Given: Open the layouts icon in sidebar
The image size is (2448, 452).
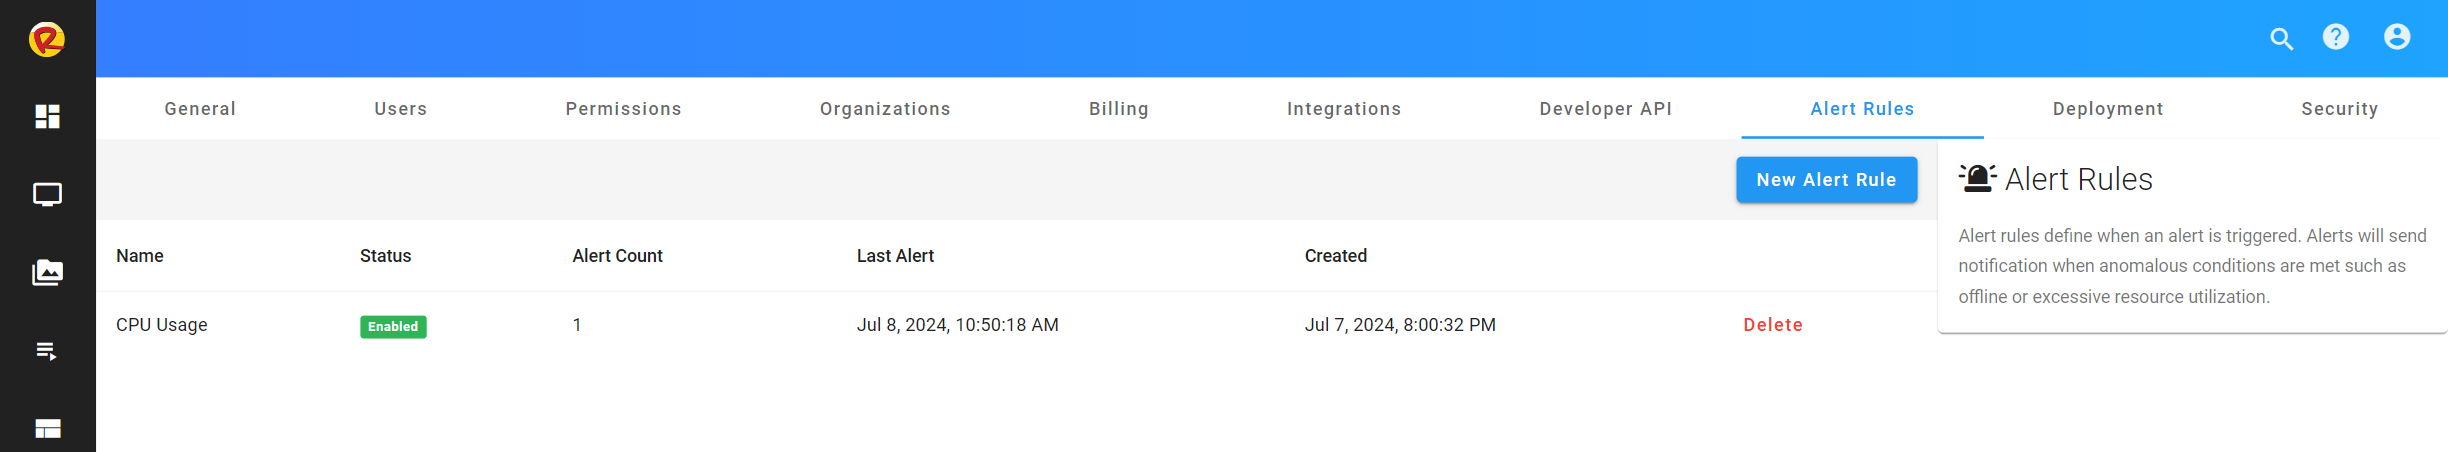Looking at the screenshot, I should (x=47, y=429).
